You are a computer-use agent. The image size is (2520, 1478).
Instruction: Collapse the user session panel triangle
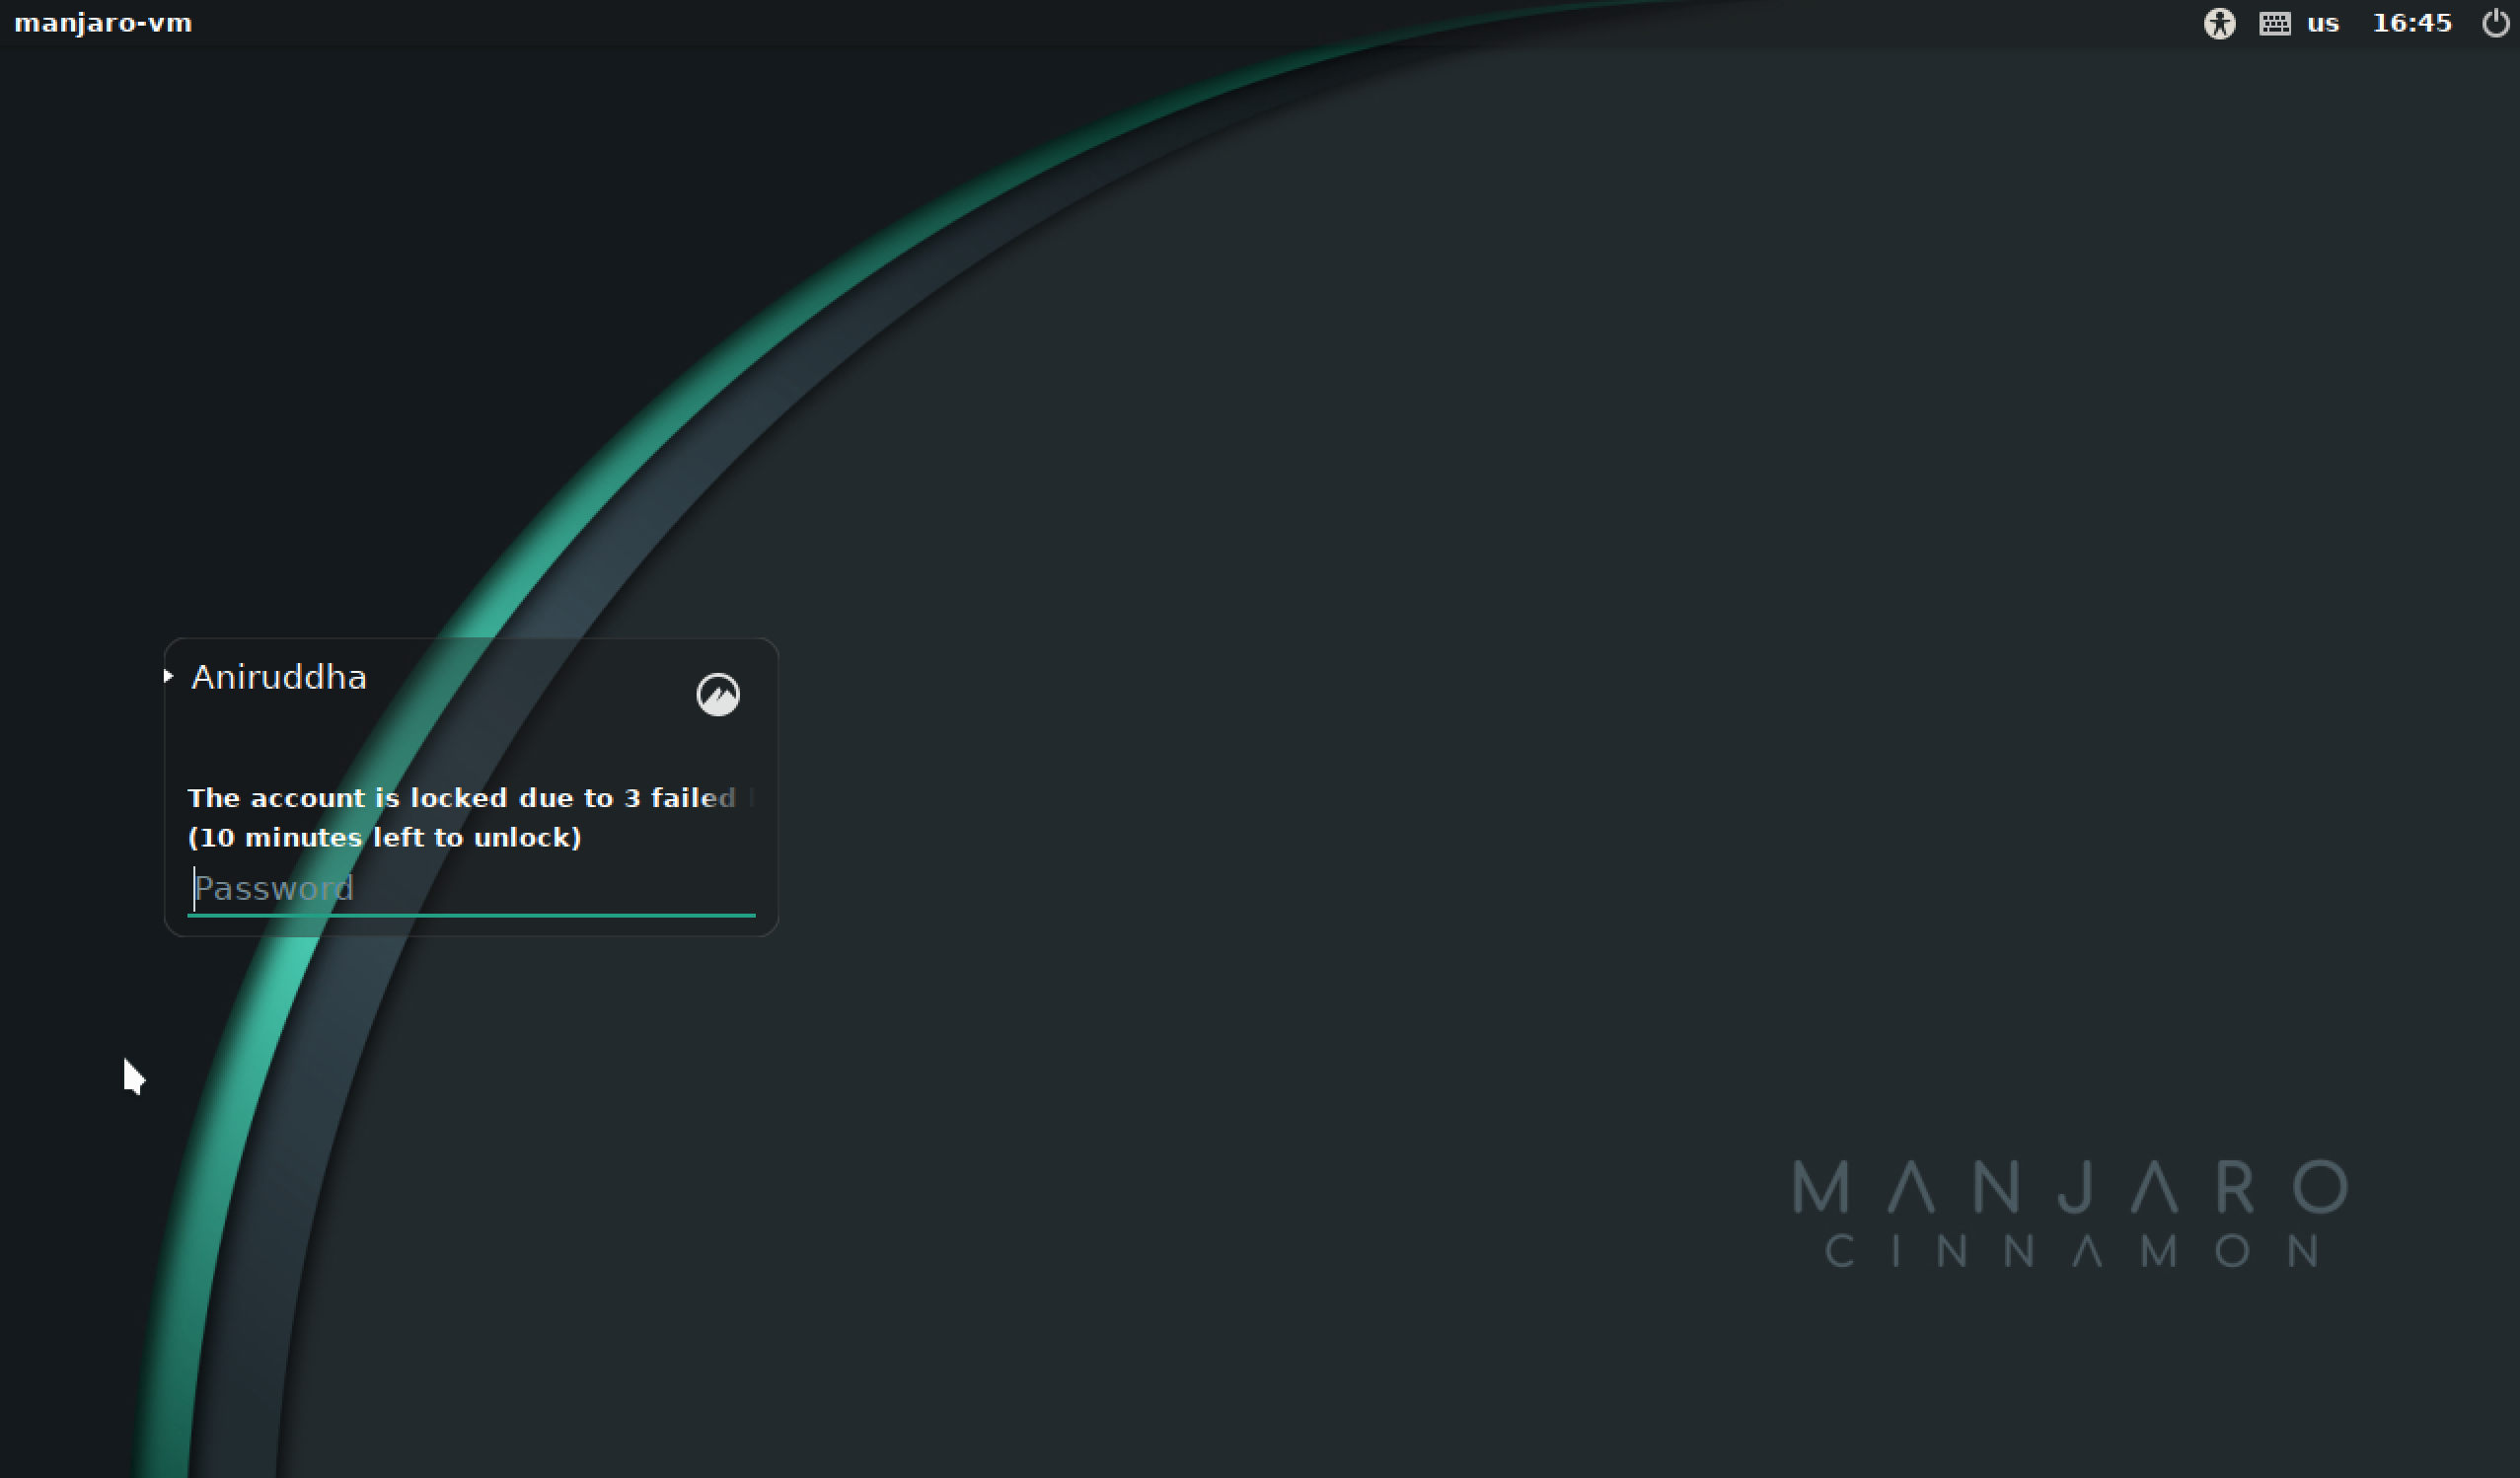pyautogui.click(x=167, y=675)
